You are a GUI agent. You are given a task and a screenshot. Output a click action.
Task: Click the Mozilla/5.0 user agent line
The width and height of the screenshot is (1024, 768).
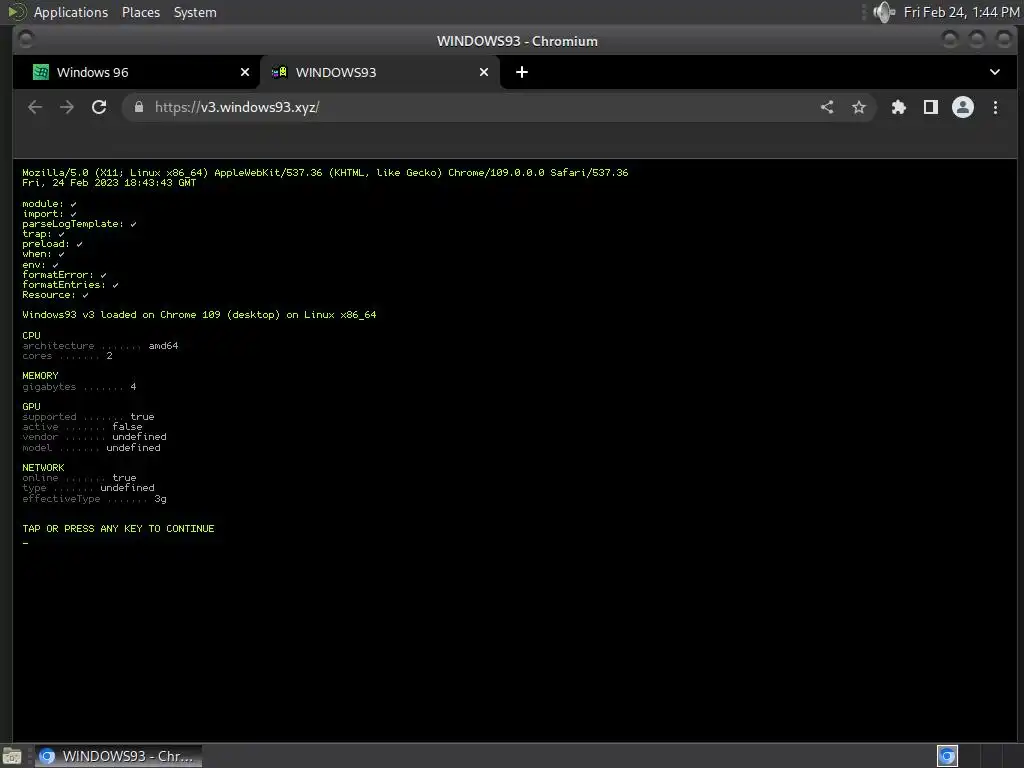(x=325, y=172)
